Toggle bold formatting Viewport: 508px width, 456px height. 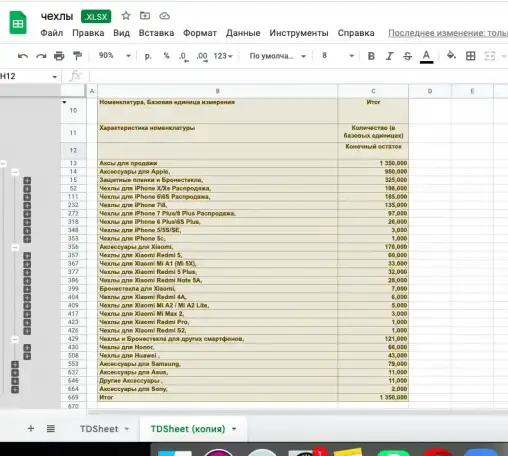point(371,56)
